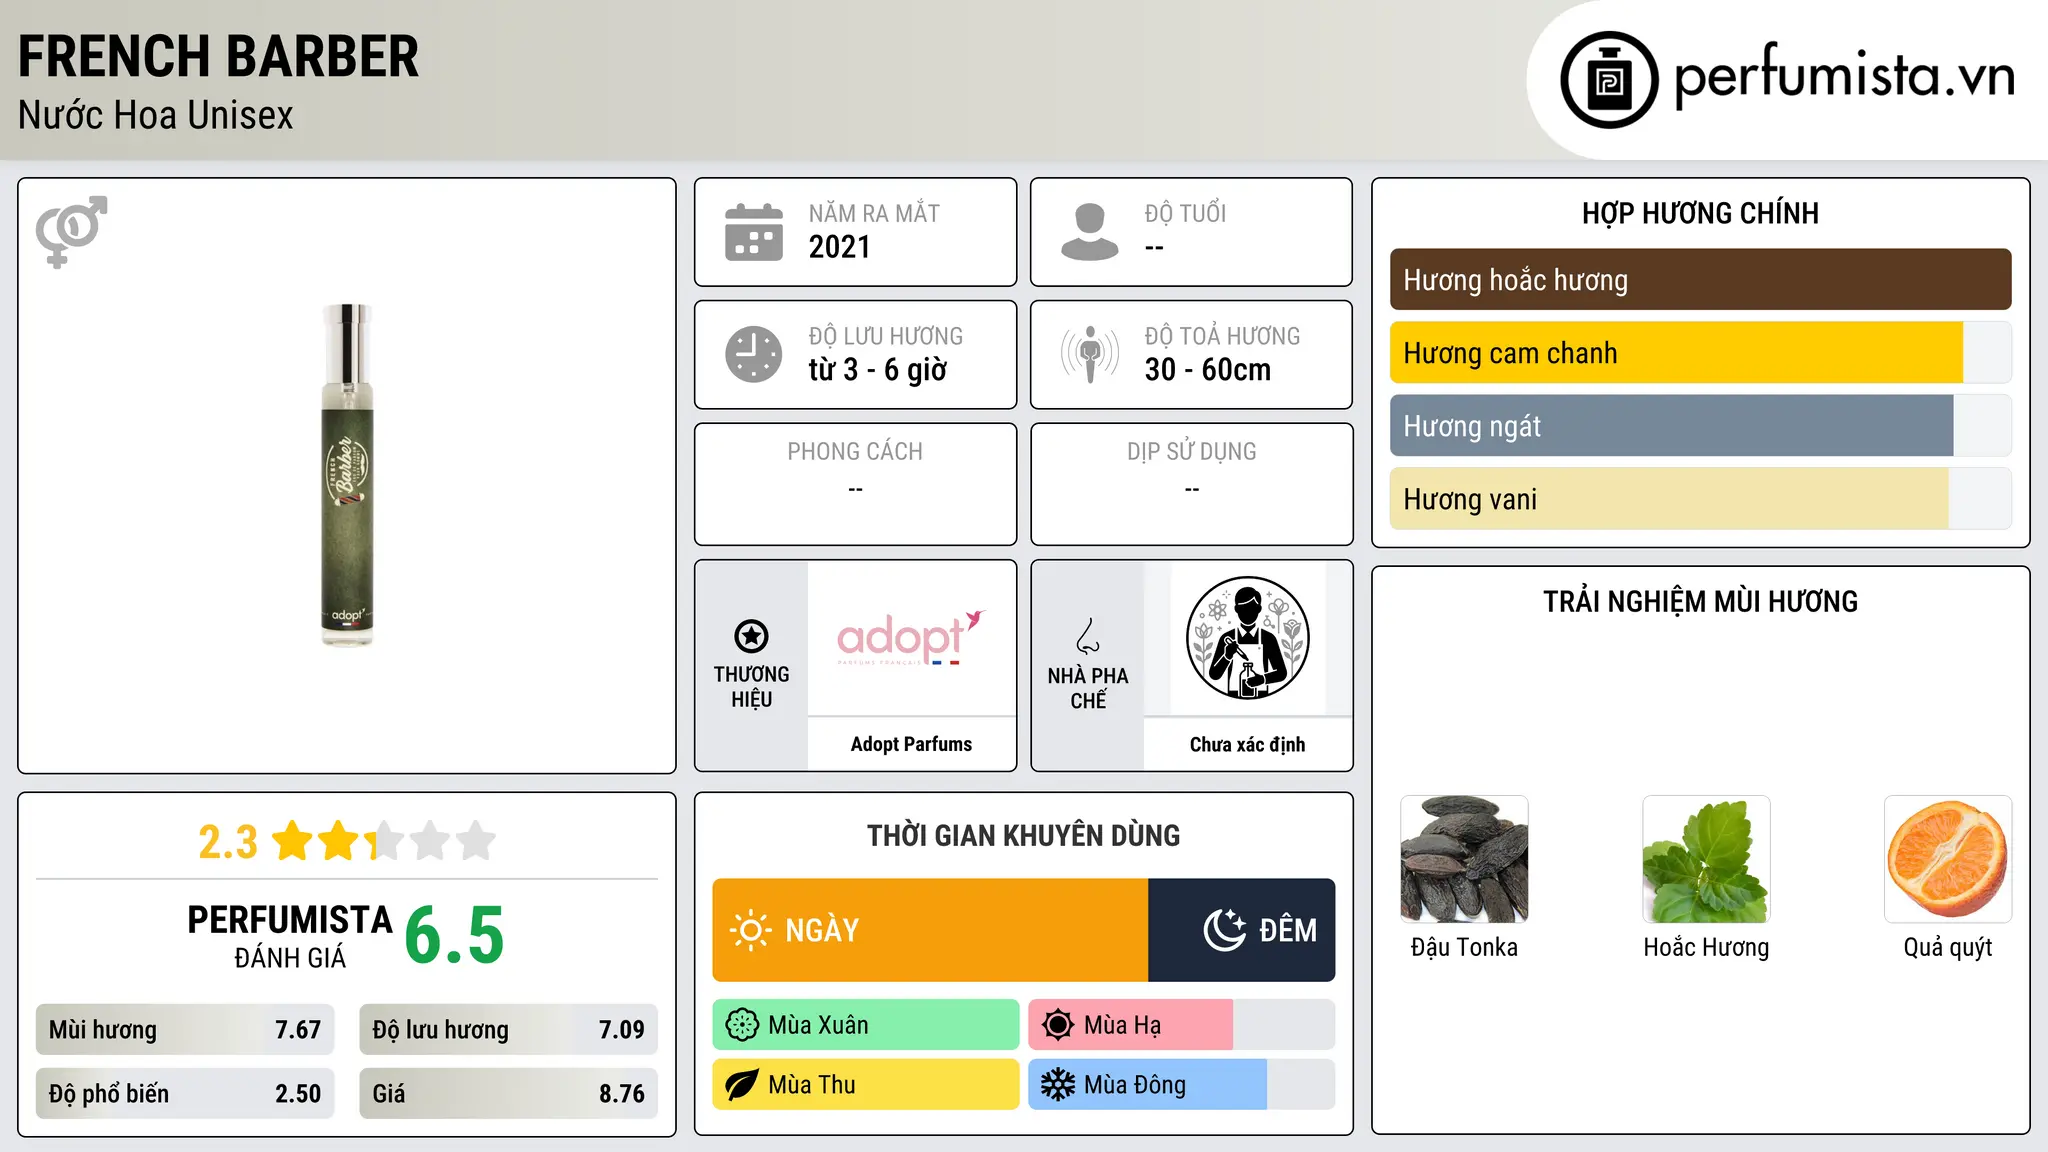Click the Độ phổ biến 2.50 score row

coord(185,1094)
